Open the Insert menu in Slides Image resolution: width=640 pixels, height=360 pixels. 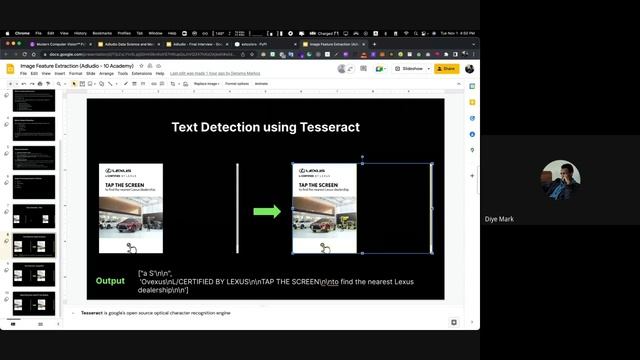[x=60, y=73]
